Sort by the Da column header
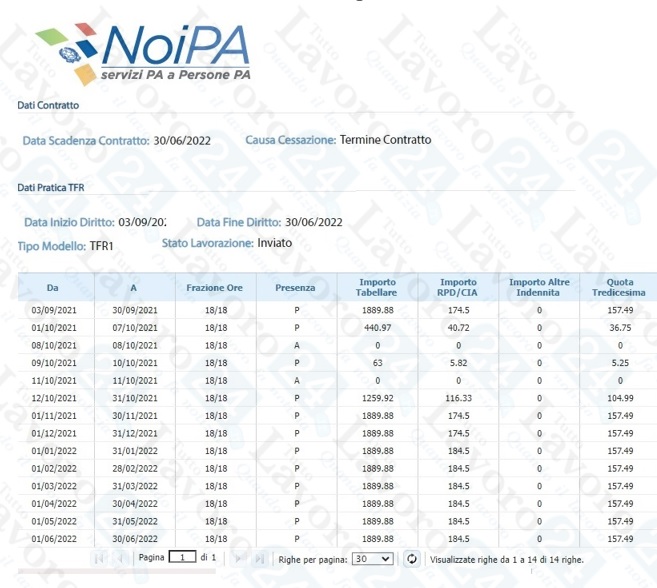Image resolution: width=657 pixels, height=588 pixels. [56, 288]
